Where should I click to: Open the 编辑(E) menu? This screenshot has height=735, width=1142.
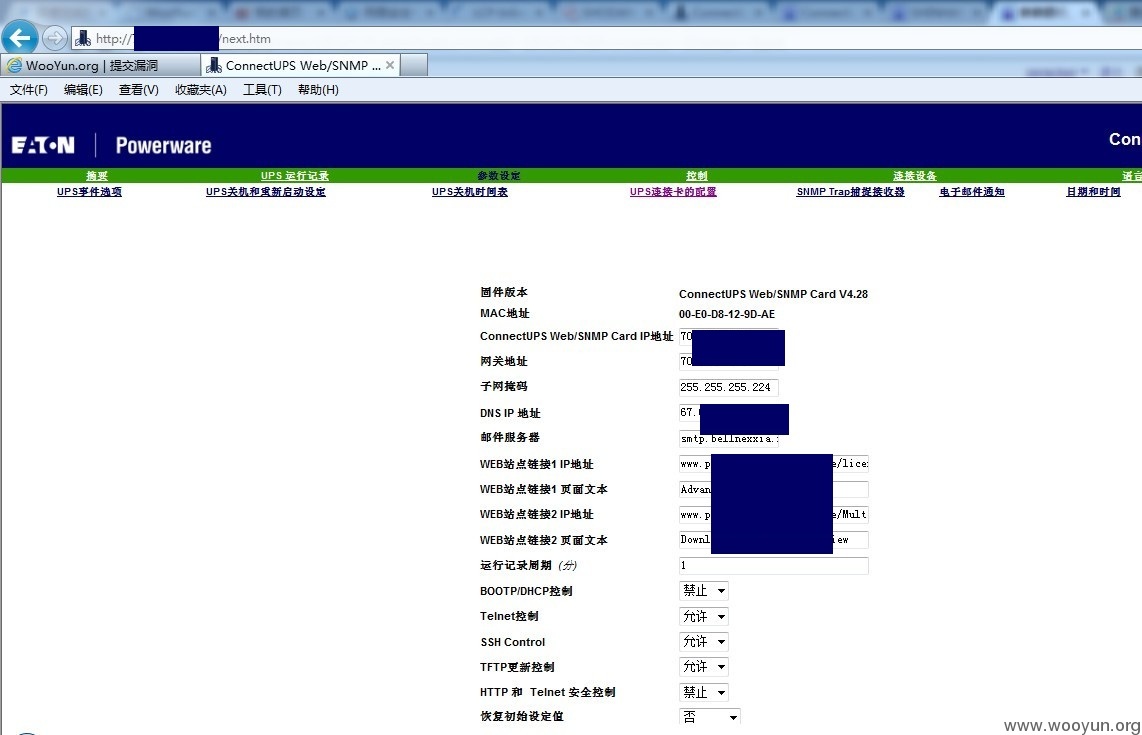(83, 90)
